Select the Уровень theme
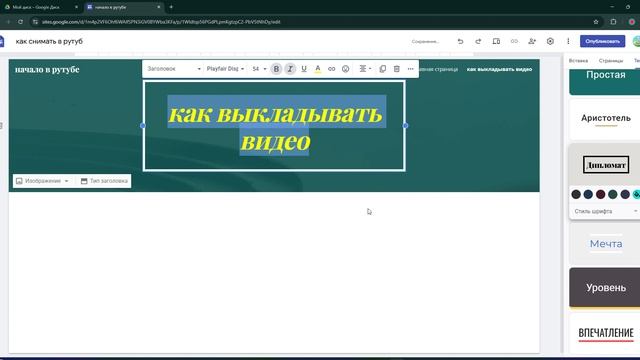Screen dimensions: 640x360 coord(605,288)
